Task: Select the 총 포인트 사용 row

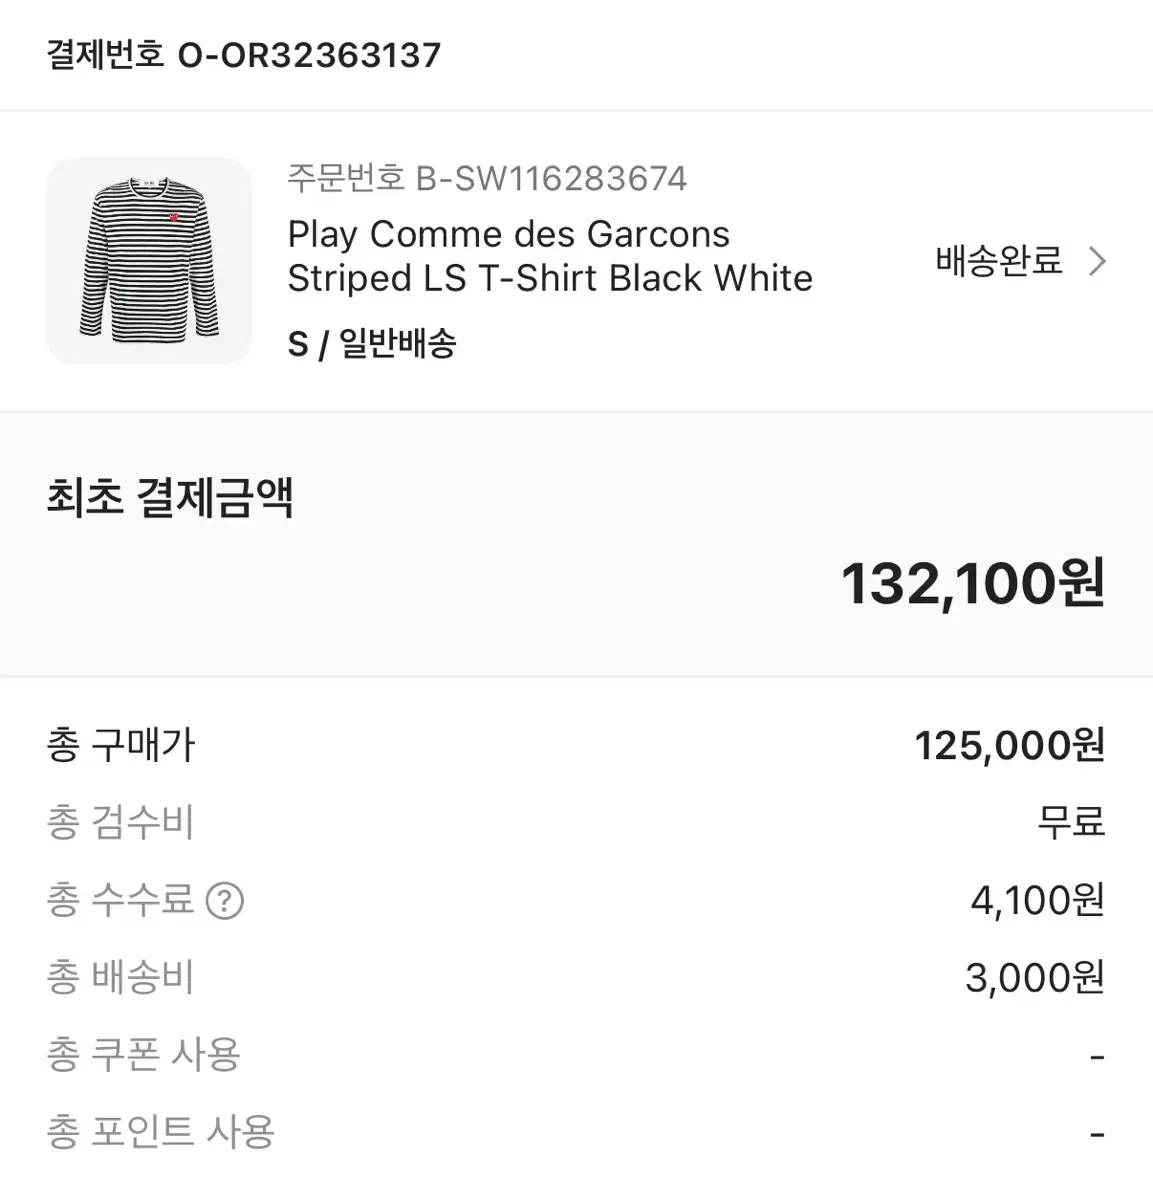Action: tap(576, 1132)
